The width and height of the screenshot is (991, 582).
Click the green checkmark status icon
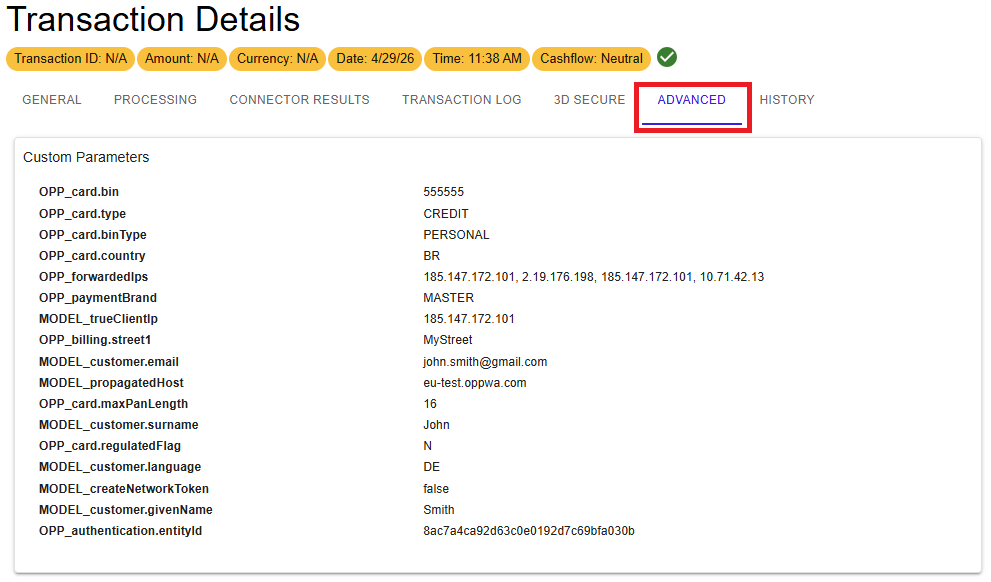point(666,58)
